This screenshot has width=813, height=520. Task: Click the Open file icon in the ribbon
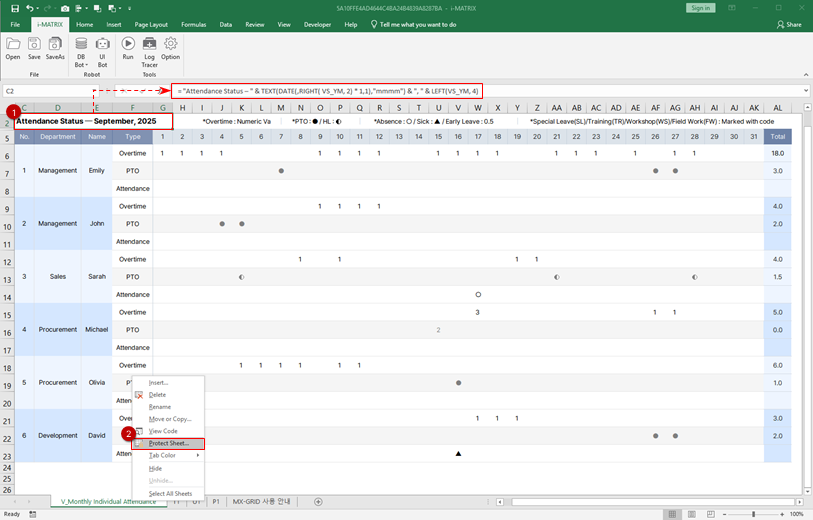(x=13, y=47)
